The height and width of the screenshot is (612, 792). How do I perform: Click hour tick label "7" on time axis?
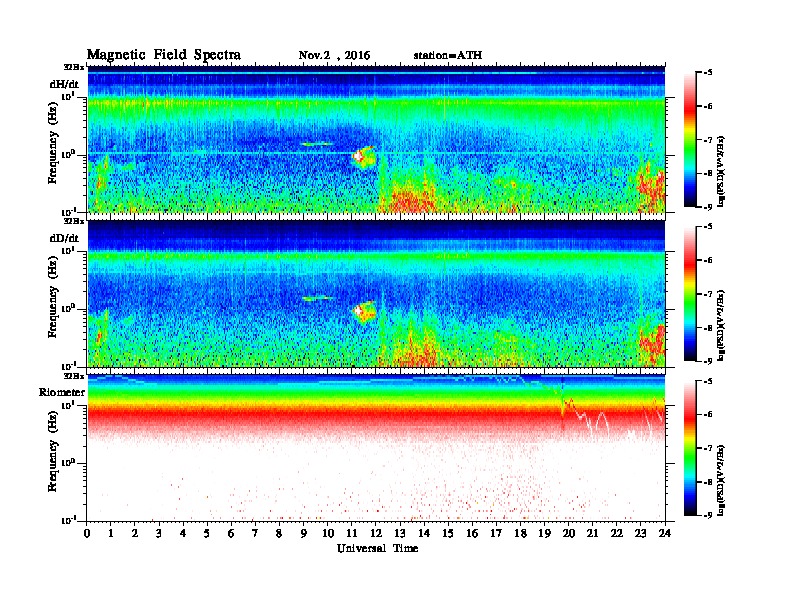point(256,533)
